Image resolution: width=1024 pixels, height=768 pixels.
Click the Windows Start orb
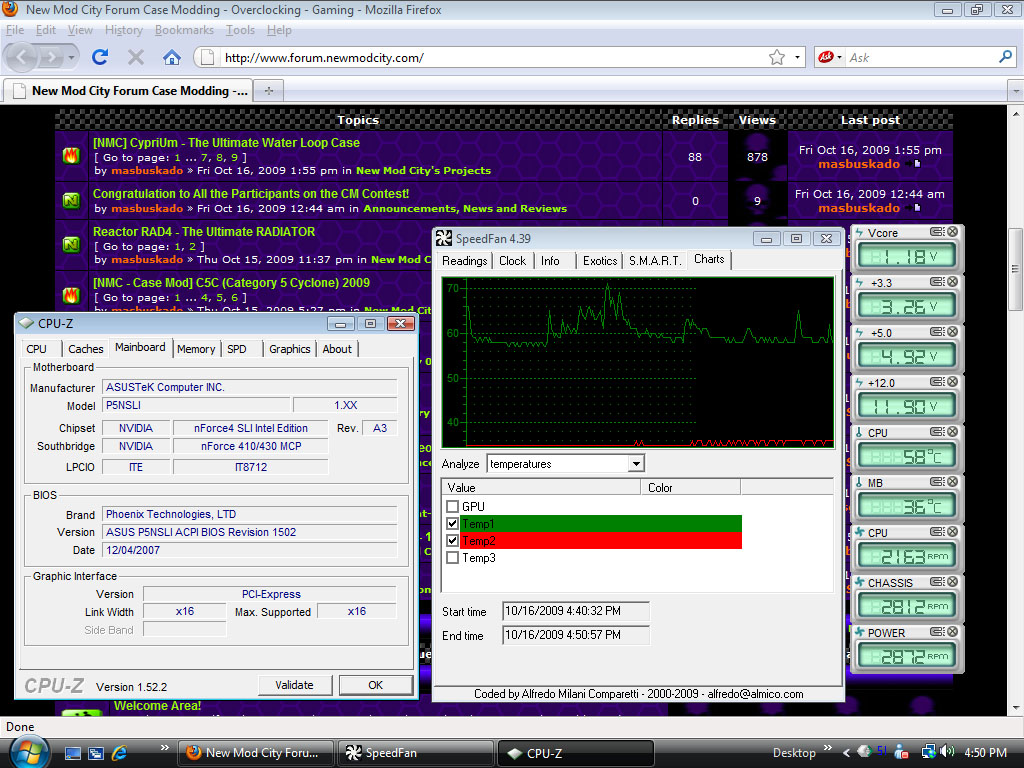pos(28,752)
